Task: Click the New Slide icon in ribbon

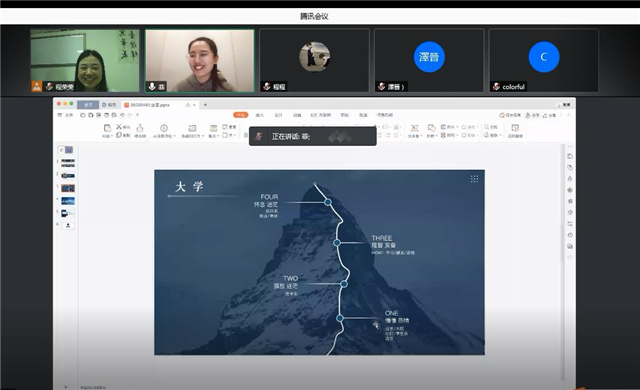Action: click(x=192, y=128)
